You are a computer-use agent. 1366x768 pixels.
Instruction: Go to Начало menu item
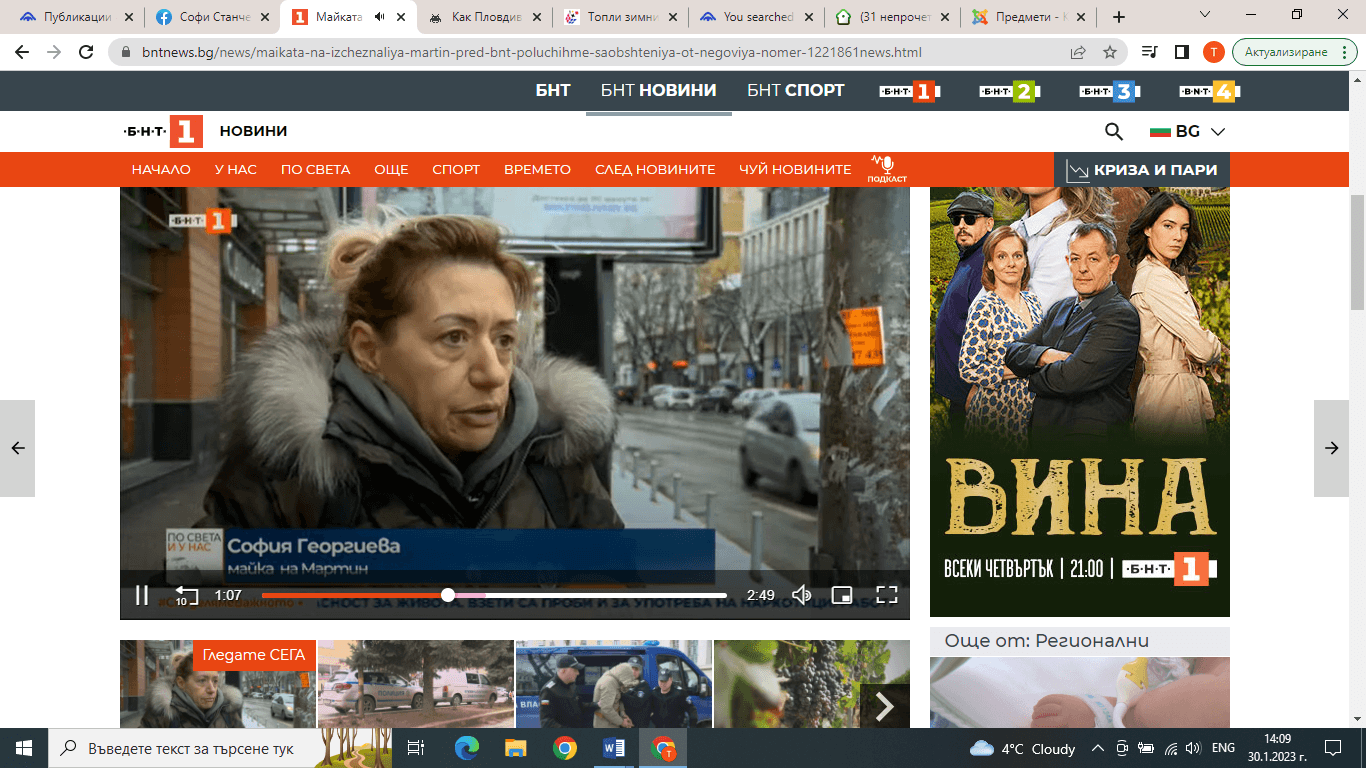click(161, 169)
